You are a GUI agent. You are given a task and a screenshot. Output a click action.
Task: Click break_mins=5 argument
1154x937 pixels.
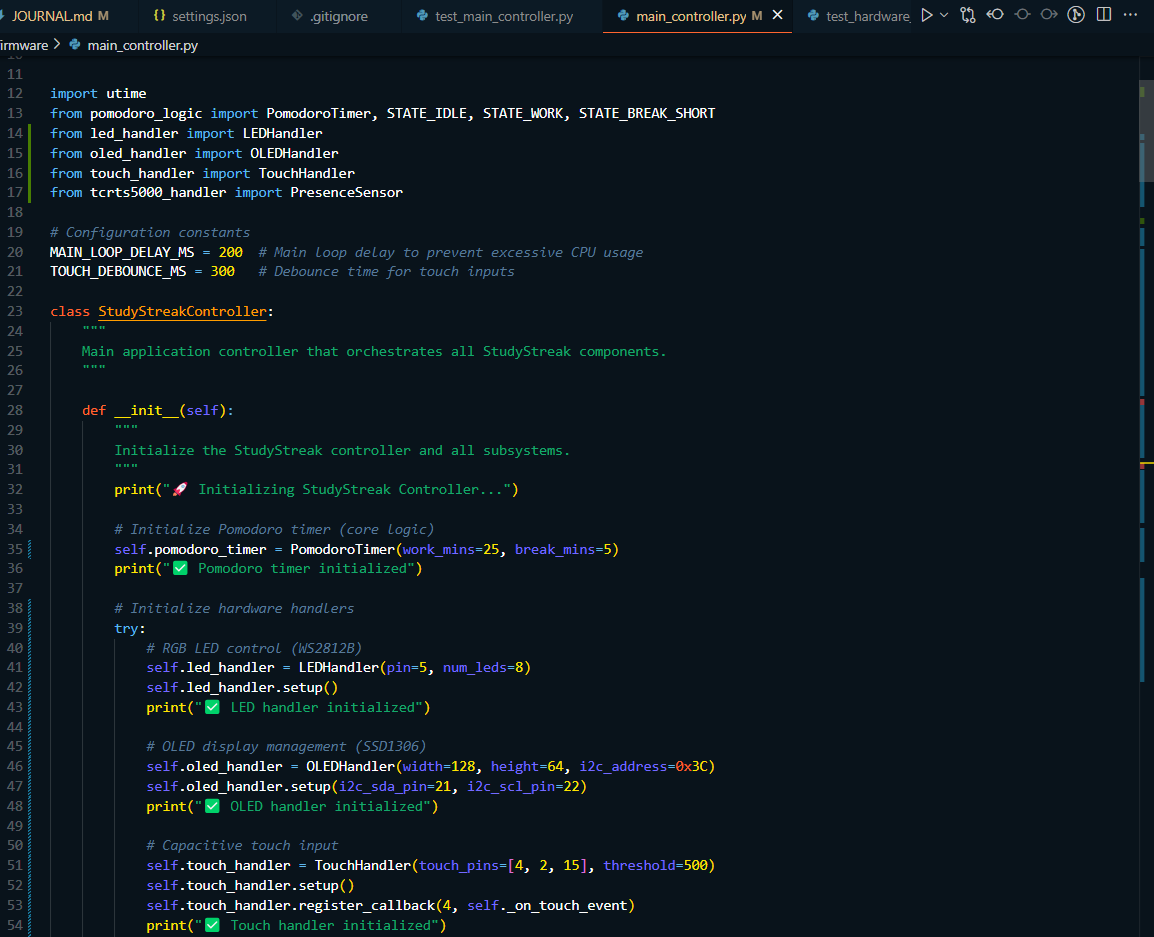[562, 549]
